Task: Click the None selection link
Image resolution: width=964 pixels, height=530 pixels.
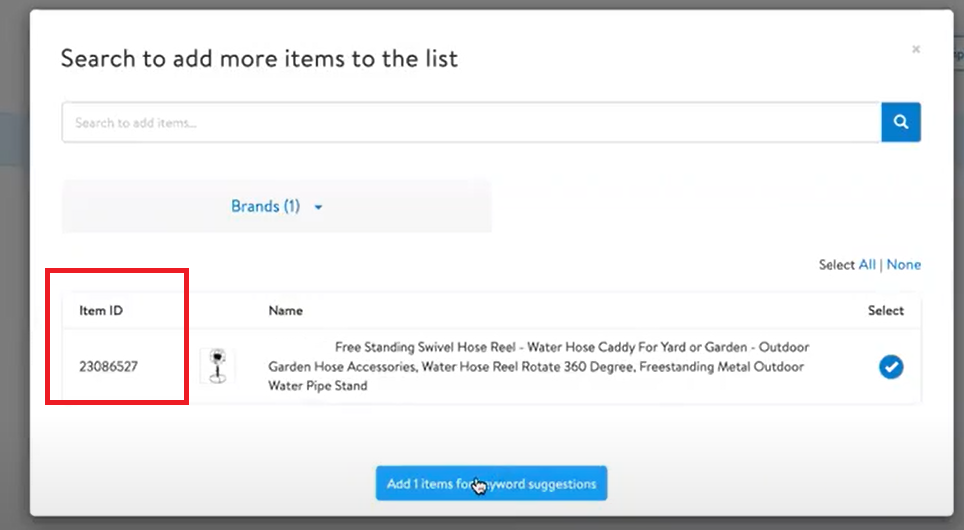Action: point(903,265)
